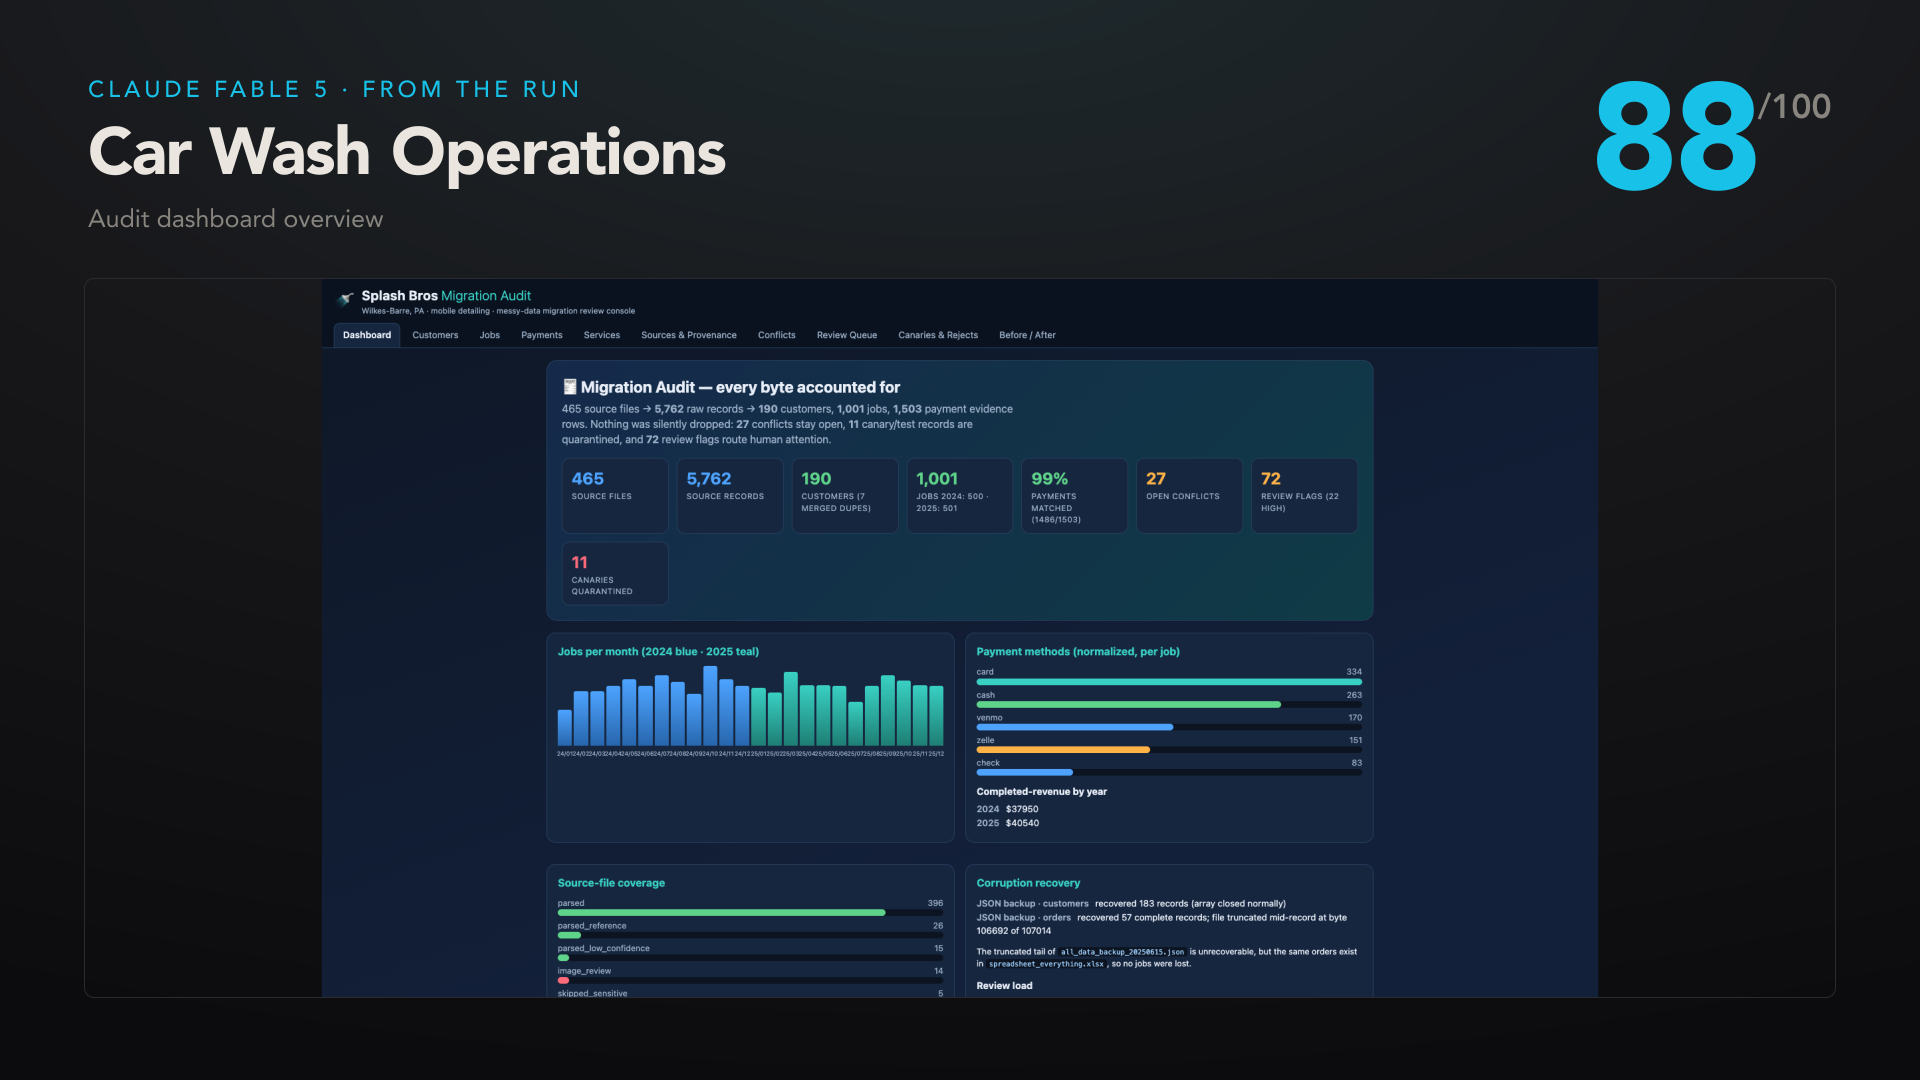Open the Review Queue tab

click(x=846, y=335)
